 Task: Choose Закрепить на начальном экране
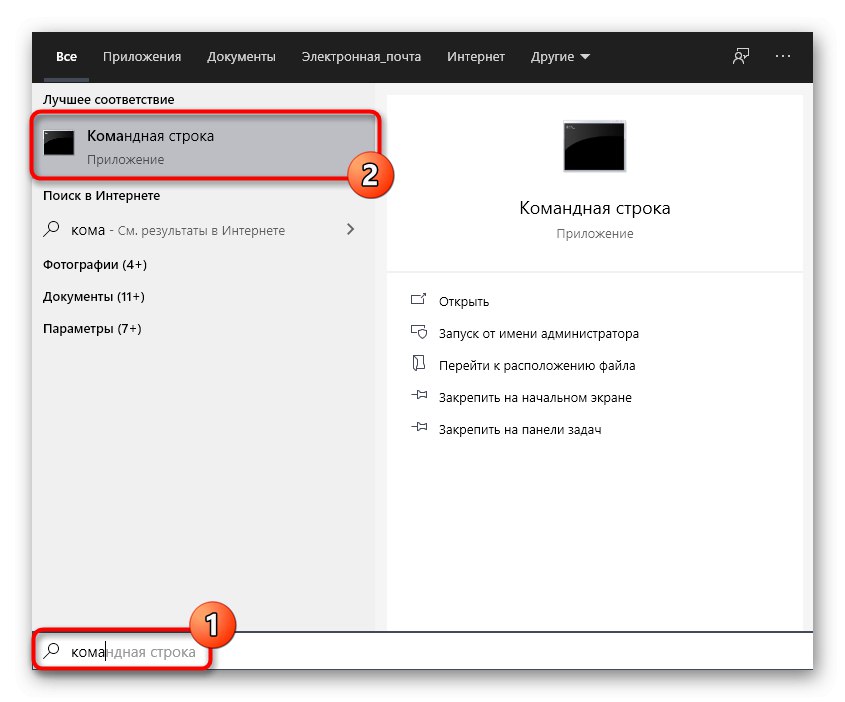click(535, 398)
